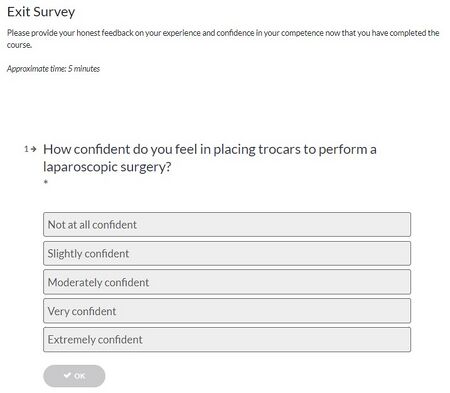Screen dimensions: 450x393
Task: Click the 'Approximate time: 5 minutes' text
Action: coord(53,69)
